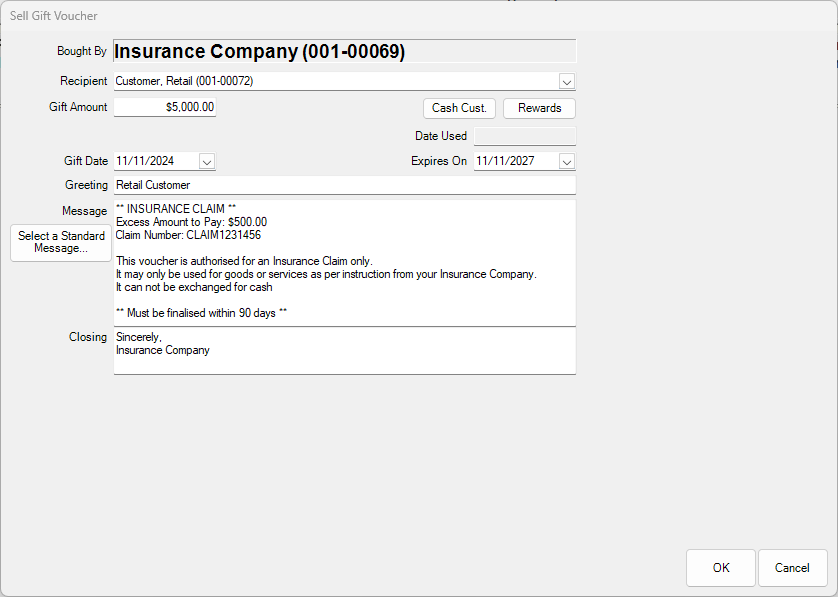Select the claim number CLAIM1231456 line
Viewport: 838px width, 597px height.
point(180,234)
